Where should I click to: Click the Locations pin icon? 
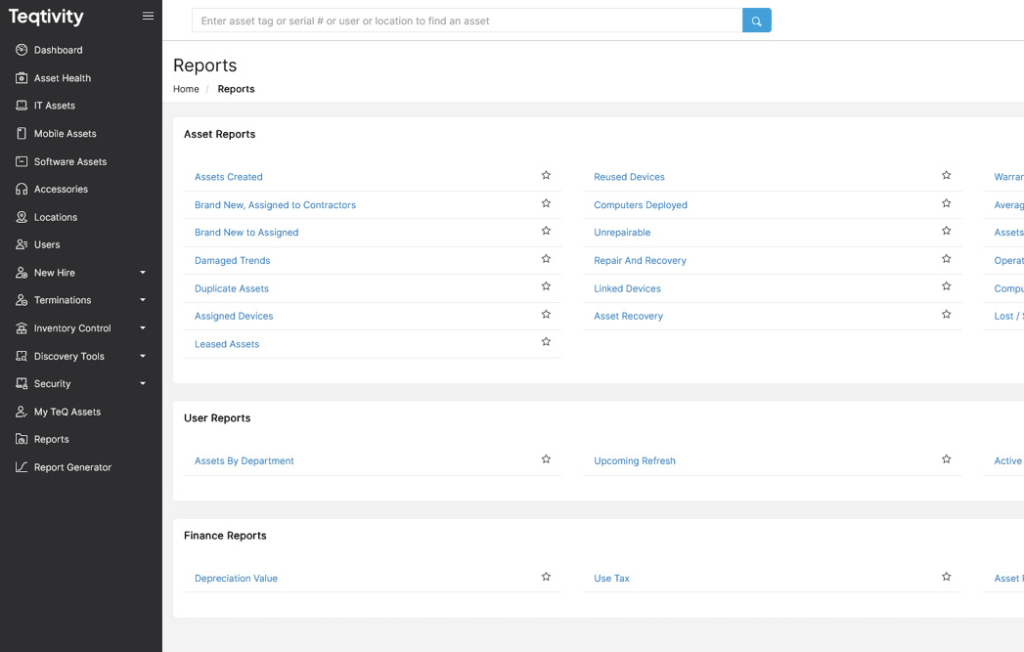pyautogui.click(x=21, y=217)
